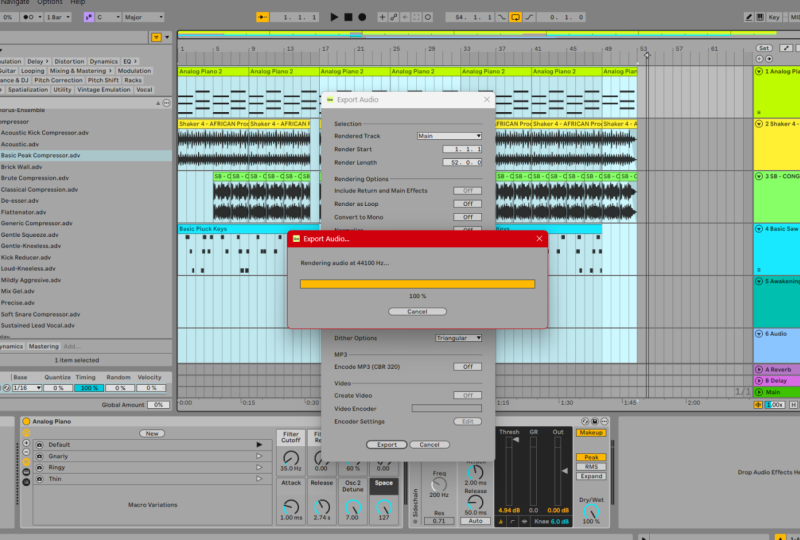The width and height of the screenshot is (800, 540).
Task: Click the camera icon beside Gnarly variation
Action: (x=40, y=456)
